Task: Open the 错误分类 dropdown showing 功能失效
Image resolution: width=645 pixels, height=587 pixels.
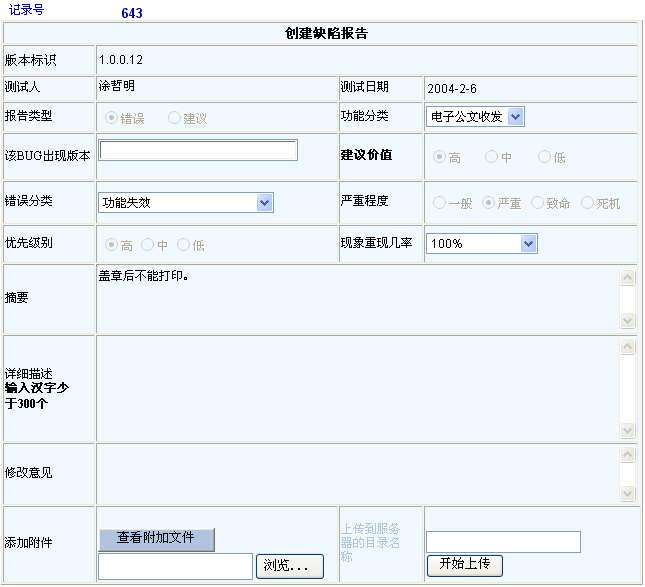Action: (x=186, y=202)
